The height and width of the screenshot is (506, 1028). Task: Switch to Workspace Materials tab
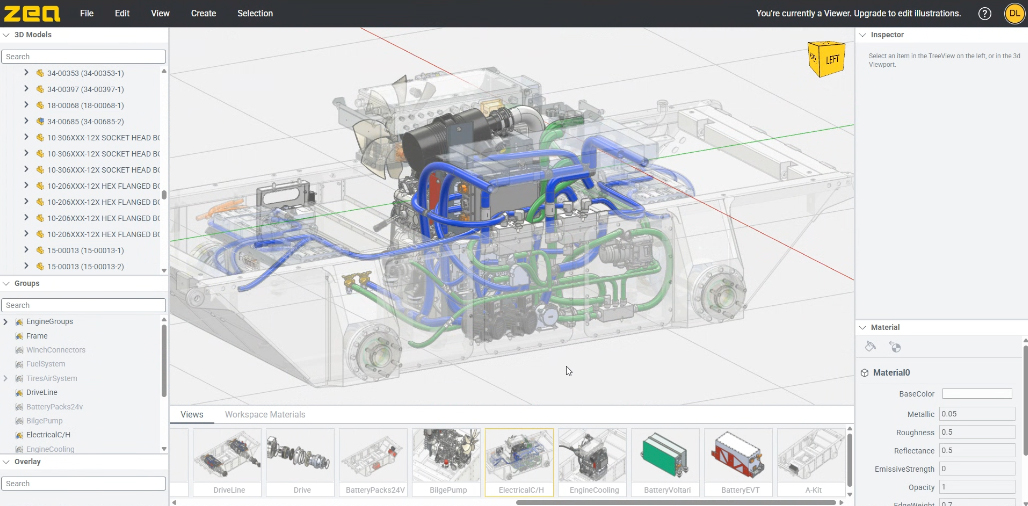click(265, 414)
